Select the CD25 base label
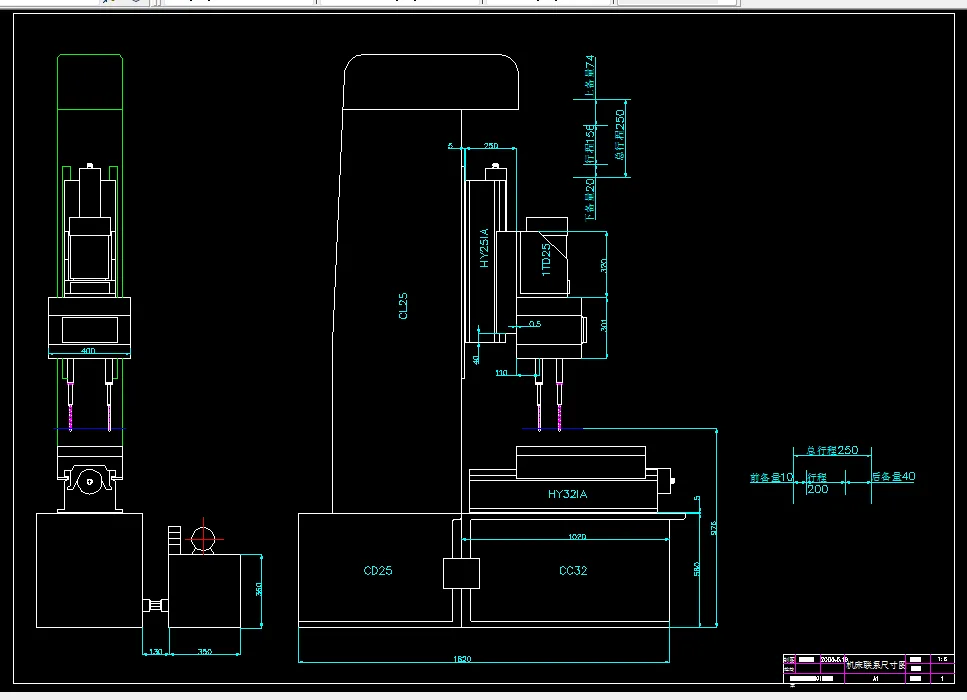 pos(378,570)
